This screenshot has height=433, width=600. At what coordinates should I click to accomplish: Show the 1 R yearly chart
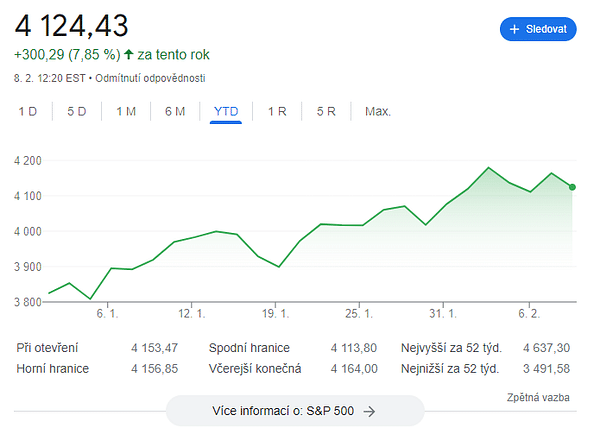[x=277, y=111]
